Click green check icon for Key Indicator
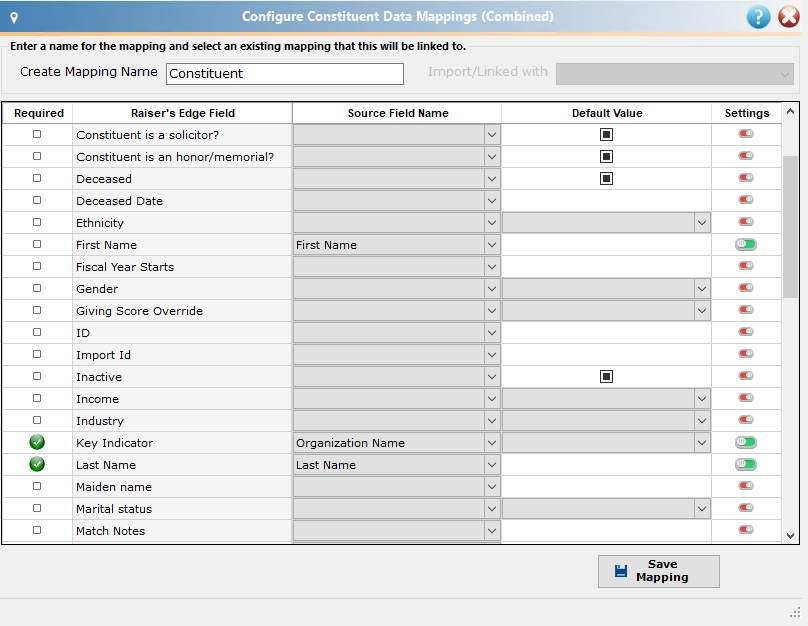The width and height of the screenshot is (808, 626). click(x=37, y=442)
